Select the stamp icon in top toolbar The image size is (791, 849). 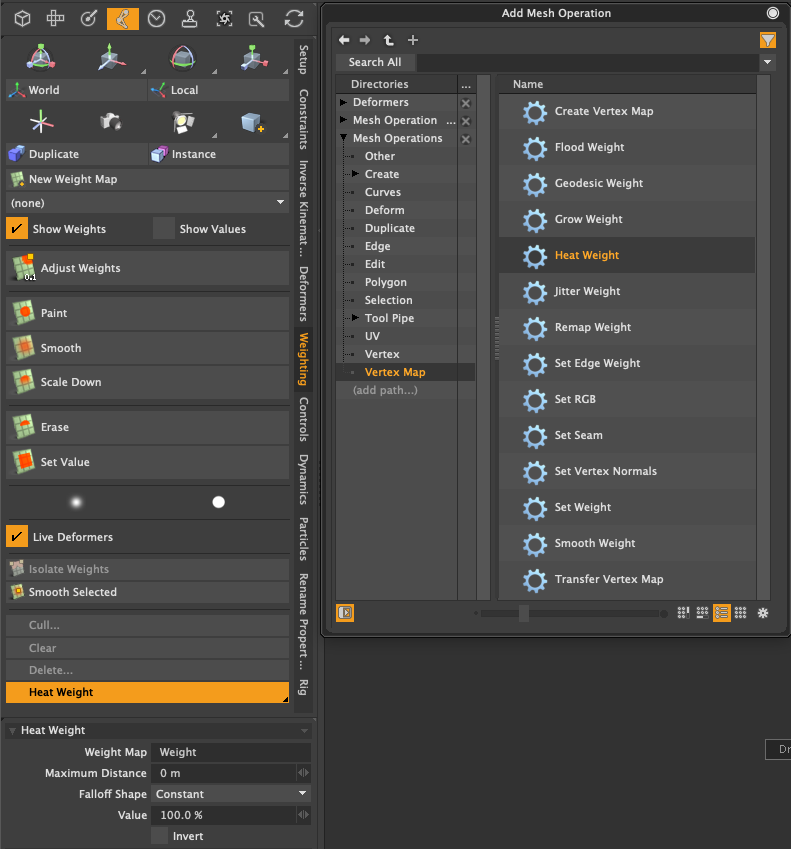[x=190, y=18]
